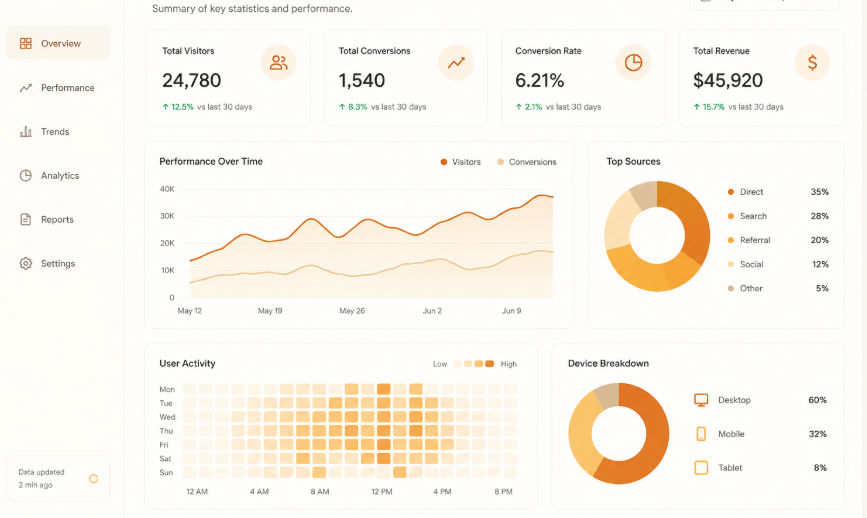Open Trends in the sidebar
The image size is (867, 518).
tap(58, 132)
